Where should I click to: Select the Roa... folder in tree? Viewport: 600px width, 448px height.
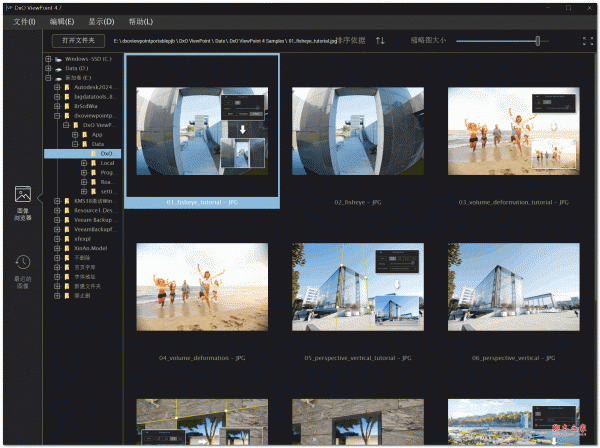pos(106,182)
